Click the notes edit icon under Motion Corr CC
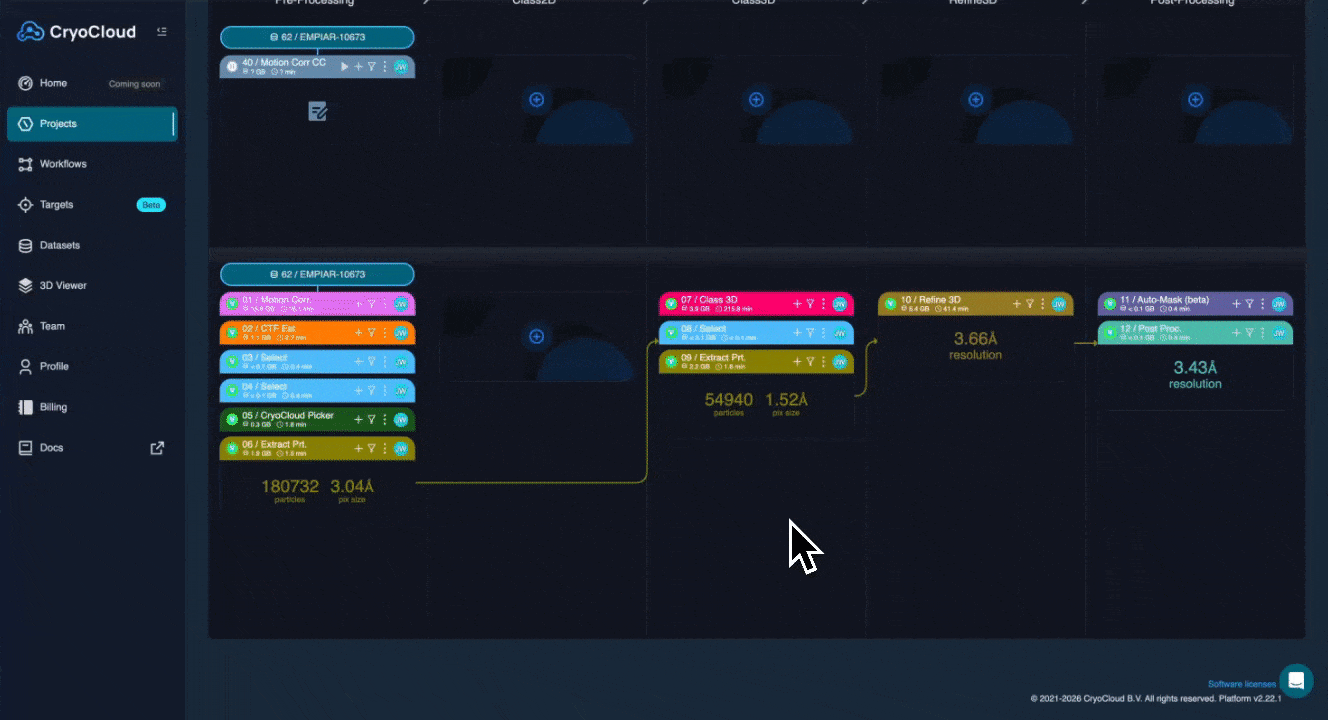Image resolution: width=1328 pixels, height=720 pixels. click(317, 112)
